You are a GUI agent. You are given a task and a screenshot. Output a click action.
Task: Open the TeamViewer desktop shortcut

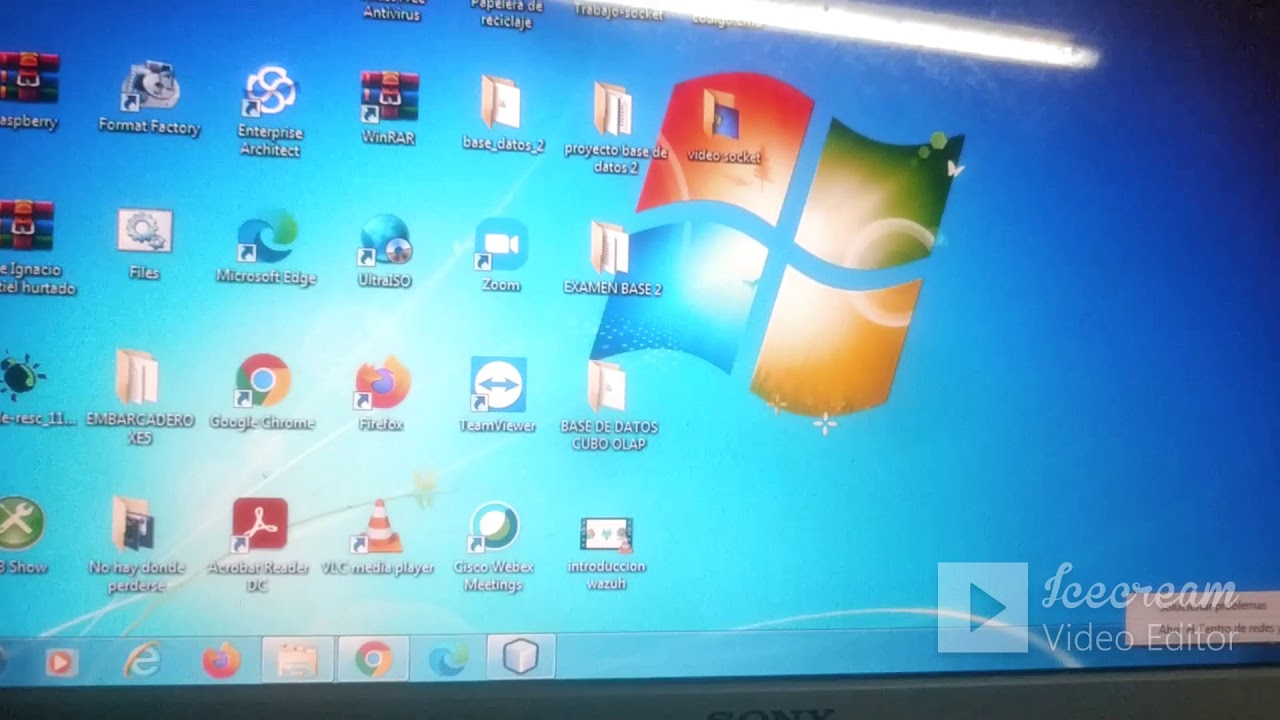click(498, 395)
